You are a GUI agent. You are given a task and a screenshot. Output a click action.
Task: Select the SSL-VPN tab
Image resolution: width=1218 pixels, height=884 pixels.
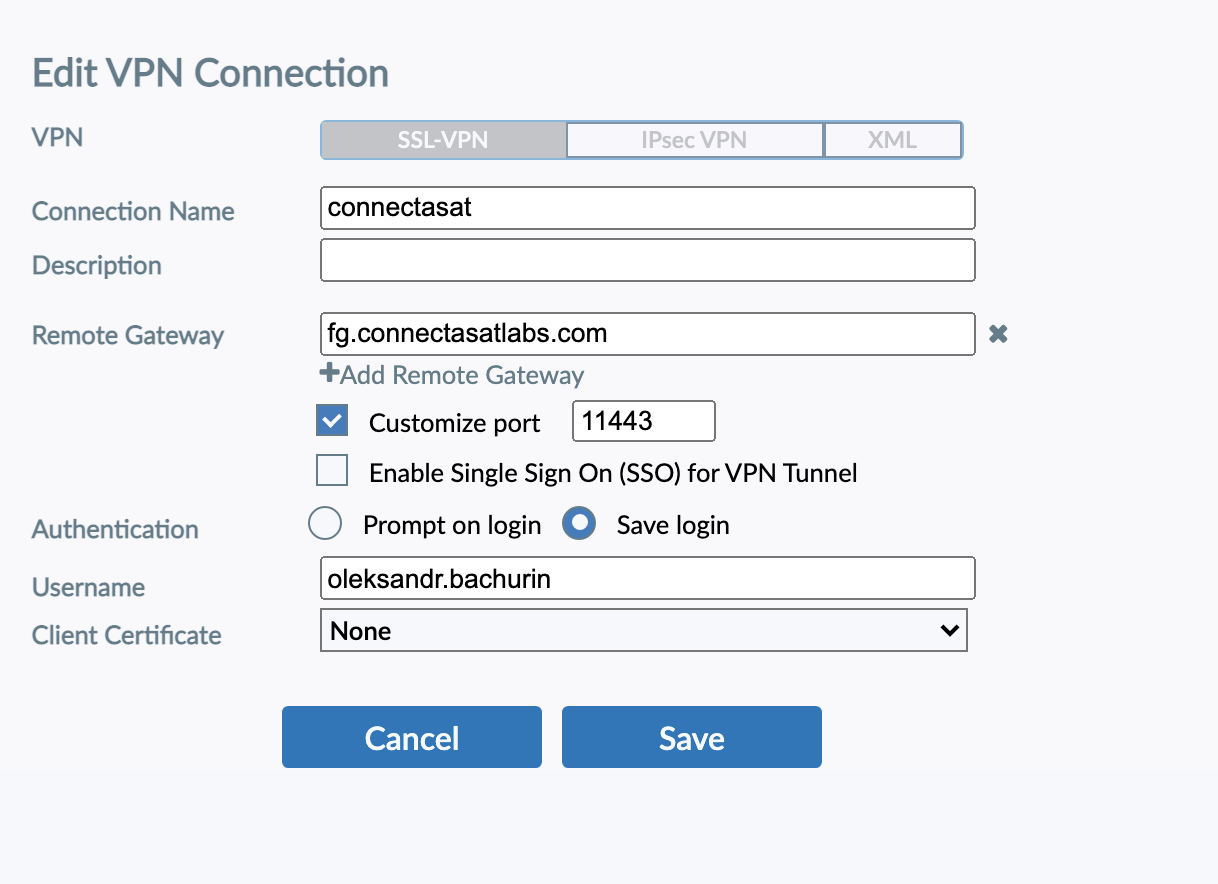coord(443,140)
